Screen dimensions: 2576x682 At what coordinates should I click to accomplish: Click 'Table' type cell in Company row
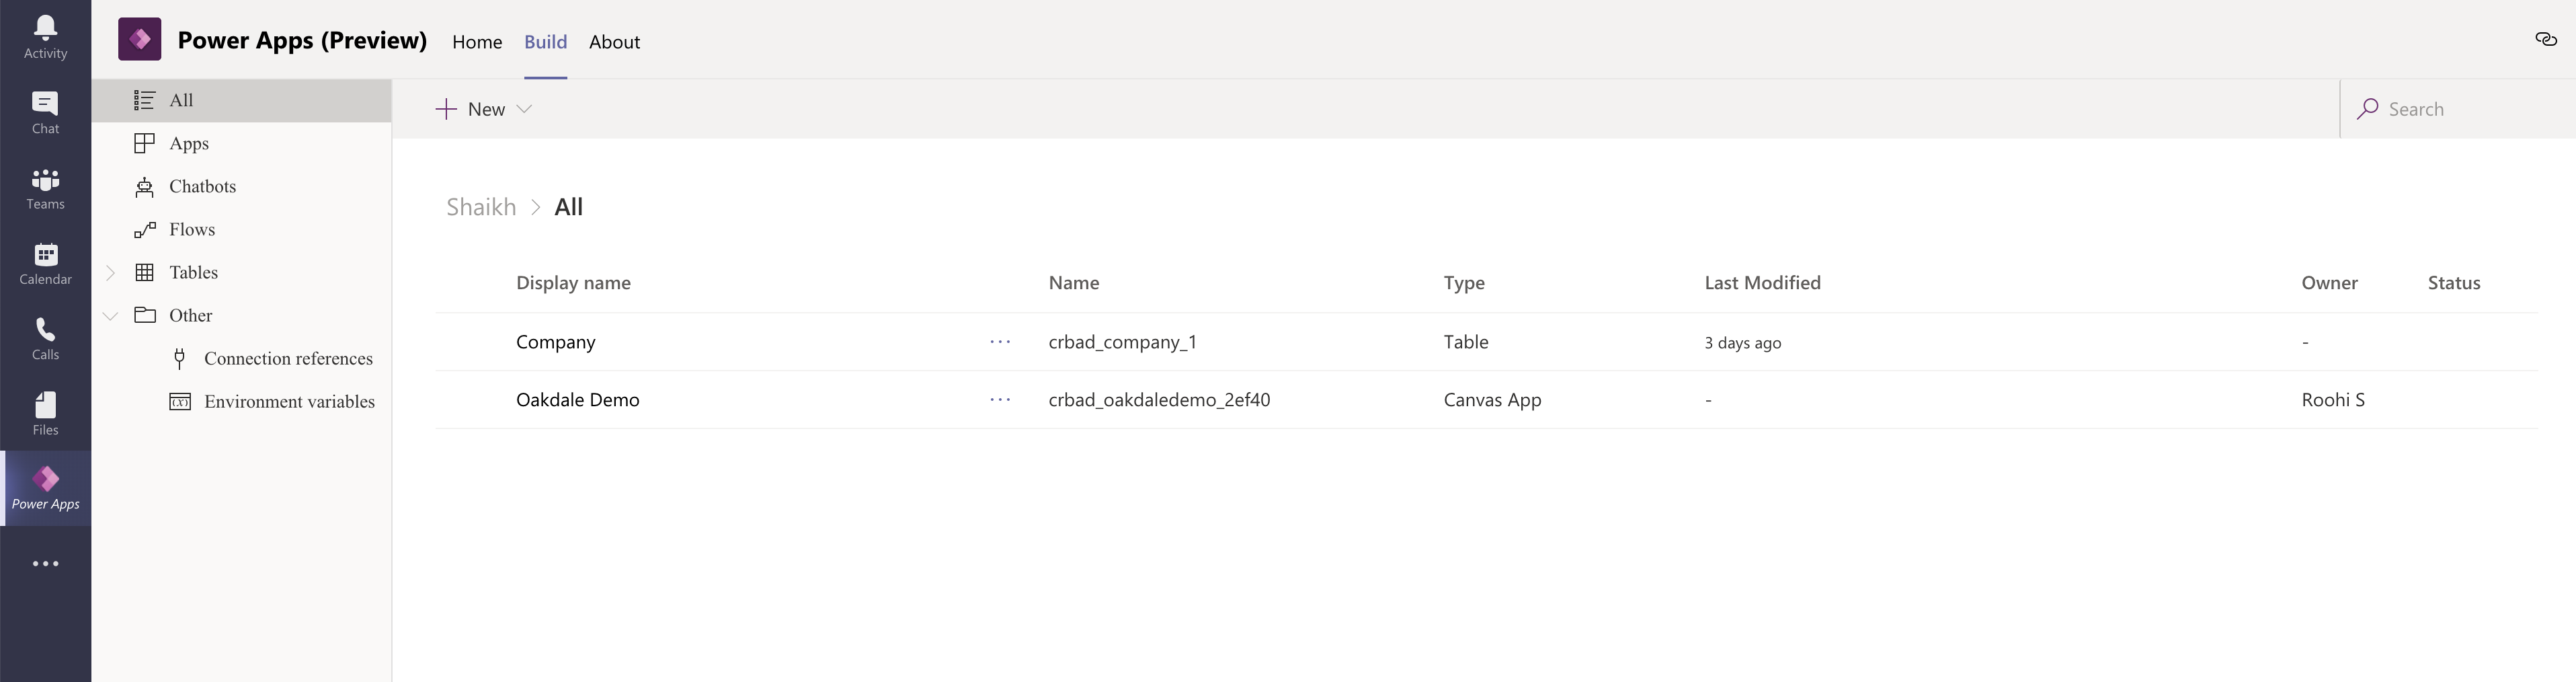tap(1466, 342)
